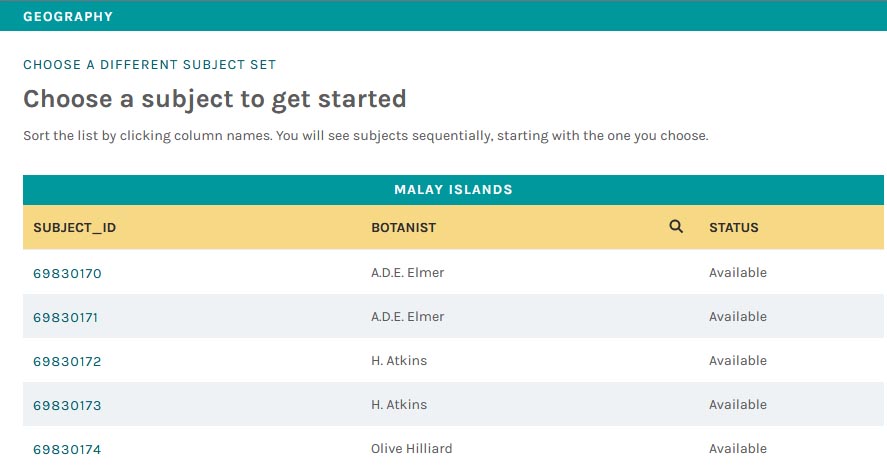
Task: Click the GEOGRAPHY header label
Action: point(68,16)
